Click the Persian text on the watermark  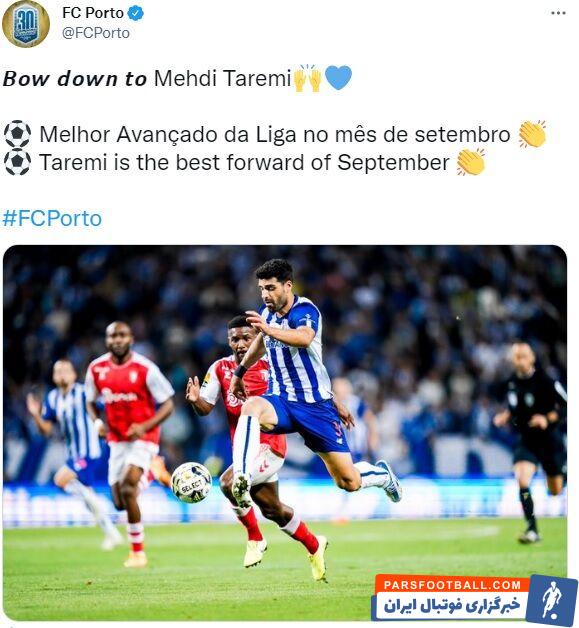point(452,605)
